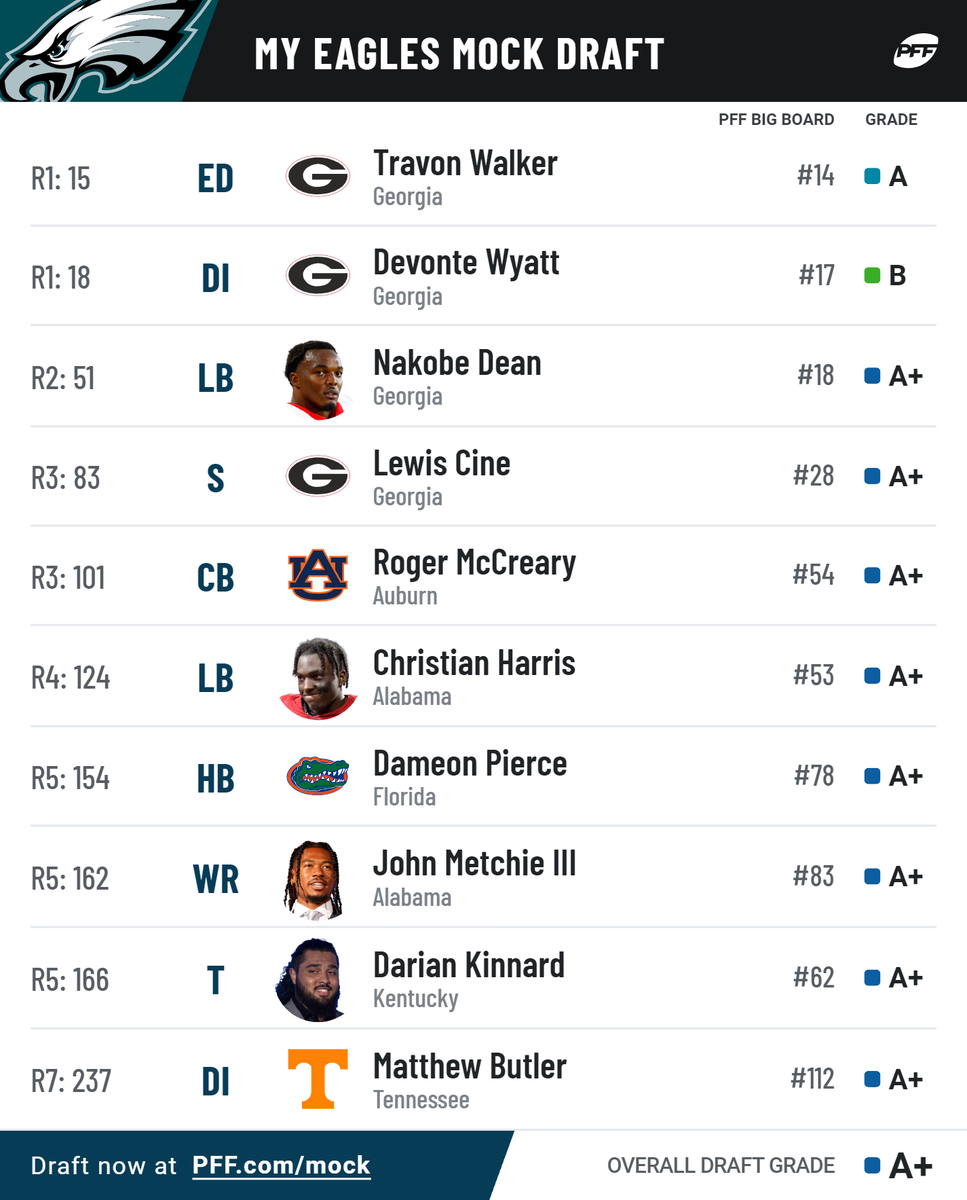This screenshot has width=967, height=1200.
Task: Click Nakobe Dean's headshot photo
Action: (316, 379)
